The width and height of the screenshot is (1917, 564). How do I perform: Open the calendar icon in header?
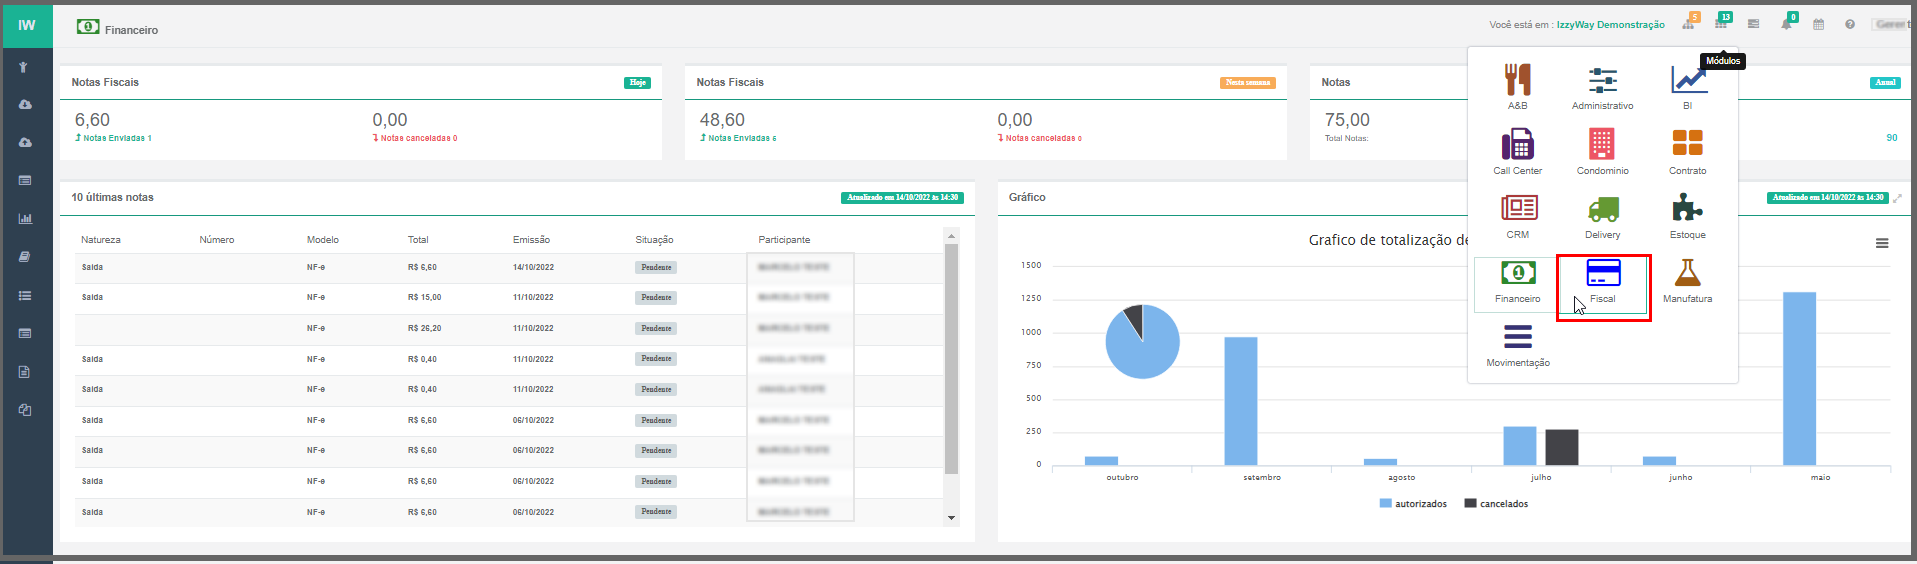(x=1818, y=24)
